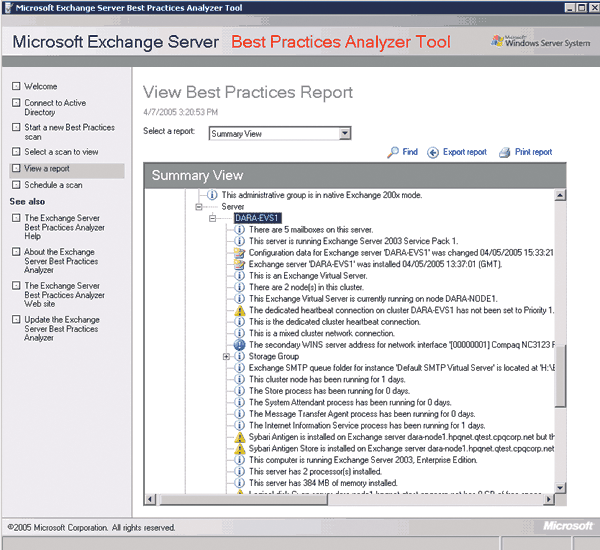Screen dimensions: 600x550
Task: Open the Select a report dropdown
Action: point(344,133)
